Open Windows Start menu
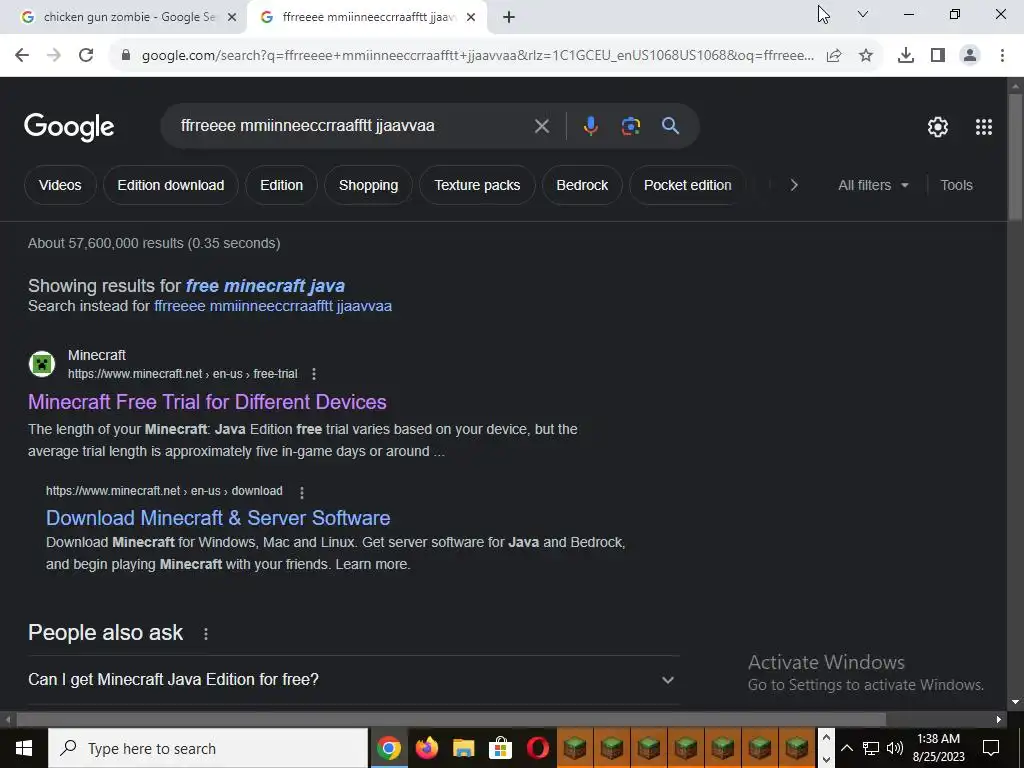 tap(24, 748)
